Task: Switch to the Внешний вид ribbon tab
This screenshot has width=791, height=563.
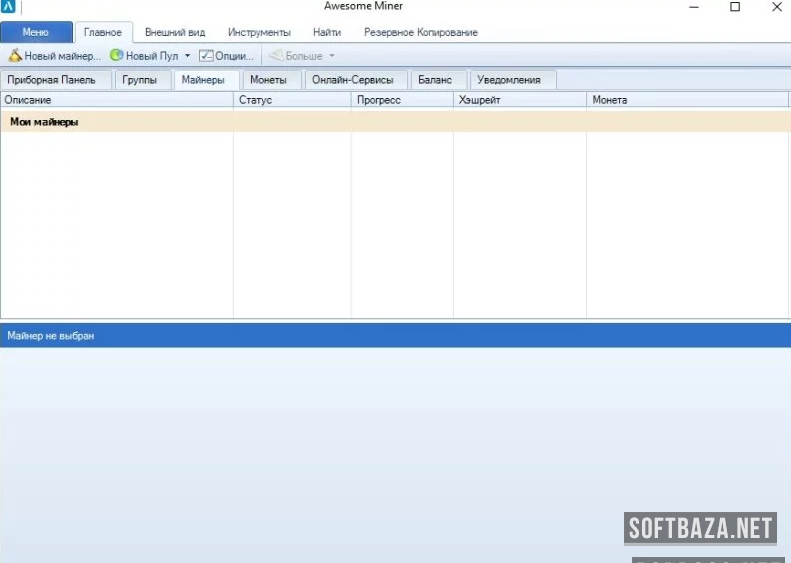Action: pyautogui.click(x=175, y=32)
